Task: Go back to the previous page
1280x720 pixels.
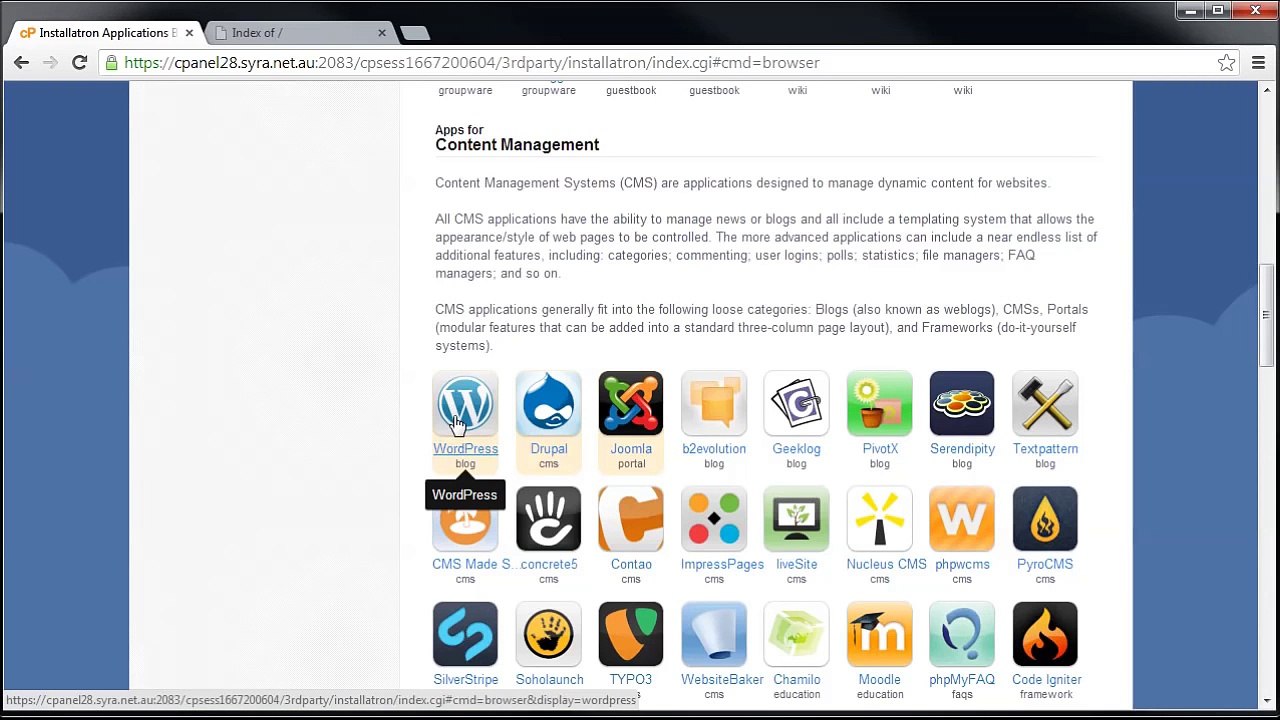Action: 22,63
